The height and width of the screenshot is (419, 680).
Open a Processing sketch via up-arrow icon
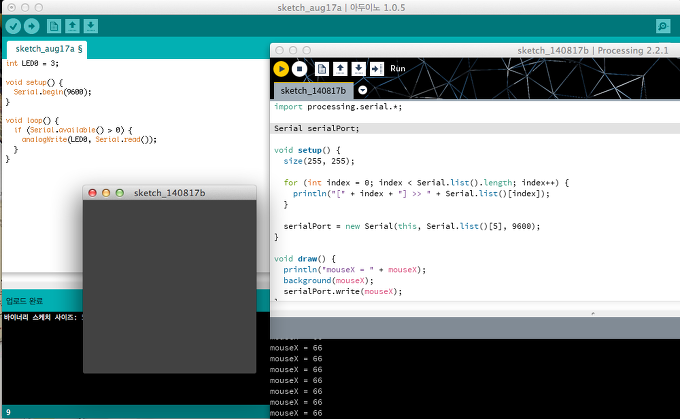(340, 69)
